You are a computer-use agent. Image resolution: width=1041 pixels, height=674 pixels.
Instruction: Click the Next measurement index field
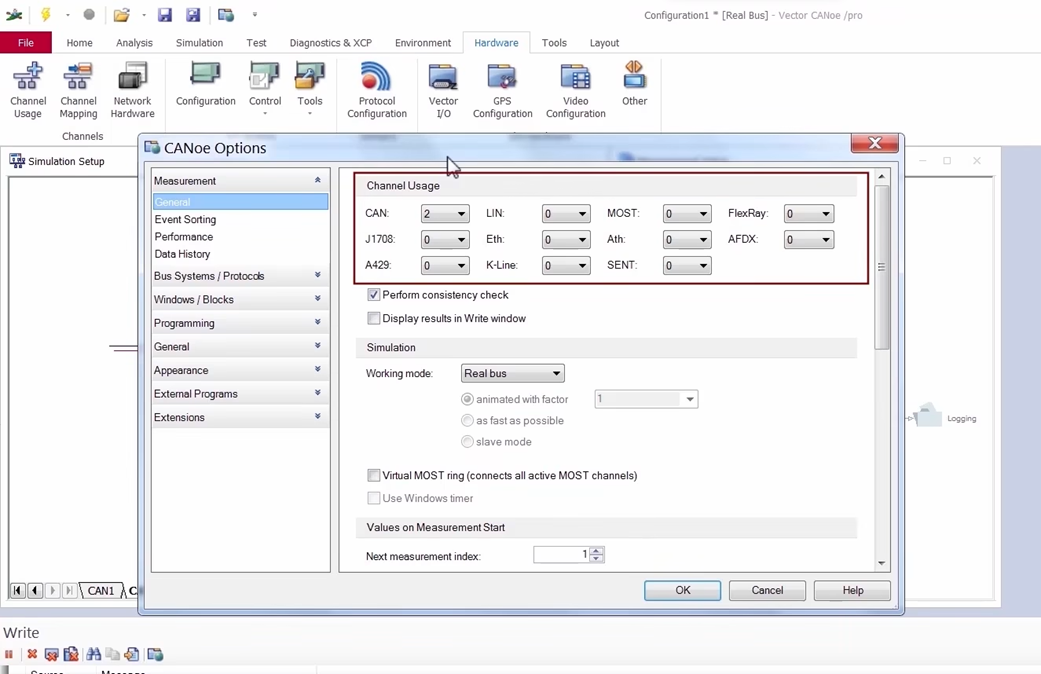[562, 554]
